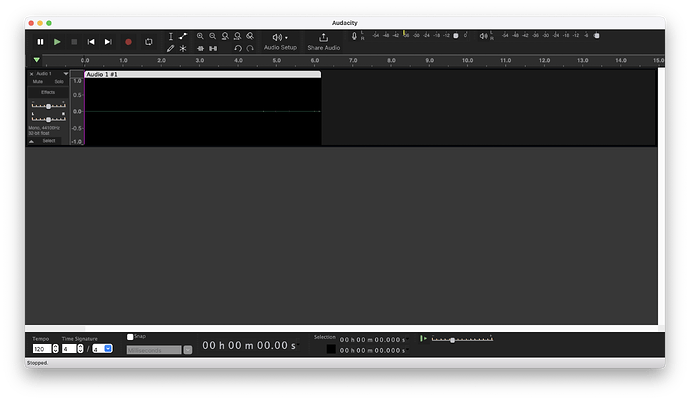Open the Audio 1 track dropdown menu

66,74
